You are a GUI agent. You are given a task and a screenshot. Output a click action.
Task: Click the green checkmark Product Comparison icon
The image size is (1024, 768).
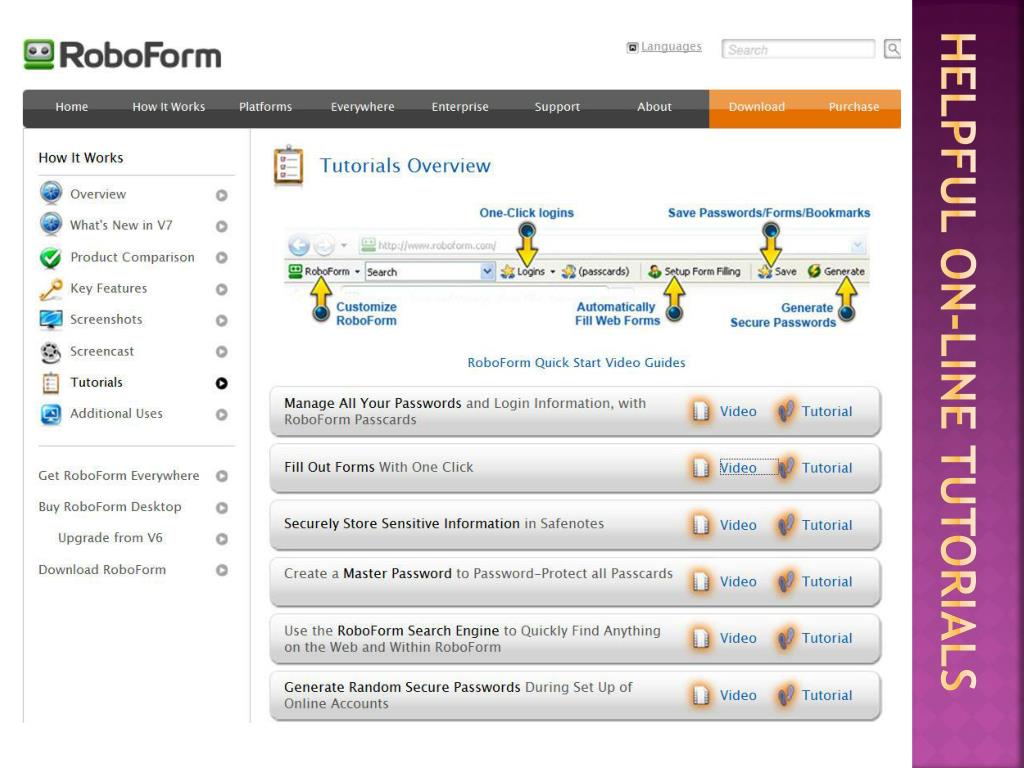click(x=51, y=257)
